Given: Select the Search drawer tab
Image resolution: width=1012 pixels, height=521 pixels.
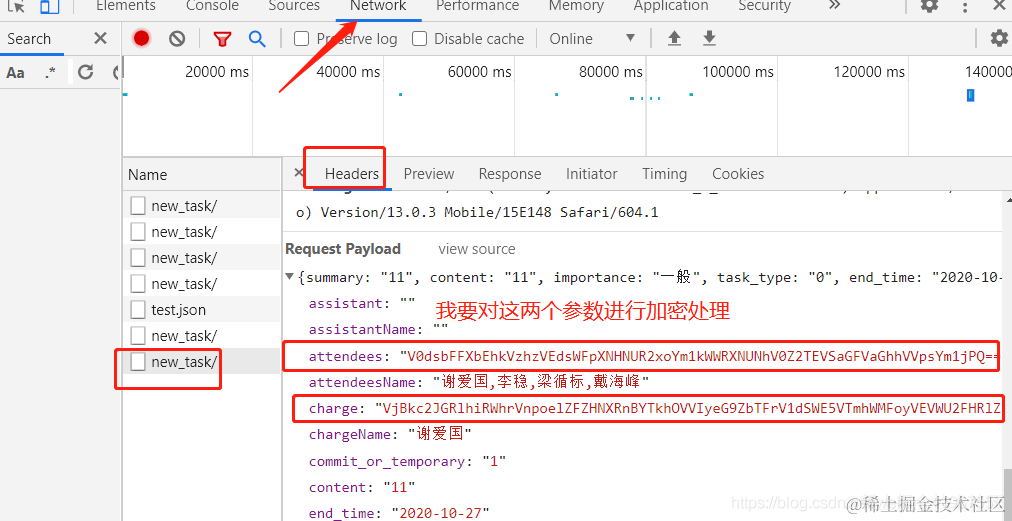Looking at the screenshot, I should click(x=29, y=39).
